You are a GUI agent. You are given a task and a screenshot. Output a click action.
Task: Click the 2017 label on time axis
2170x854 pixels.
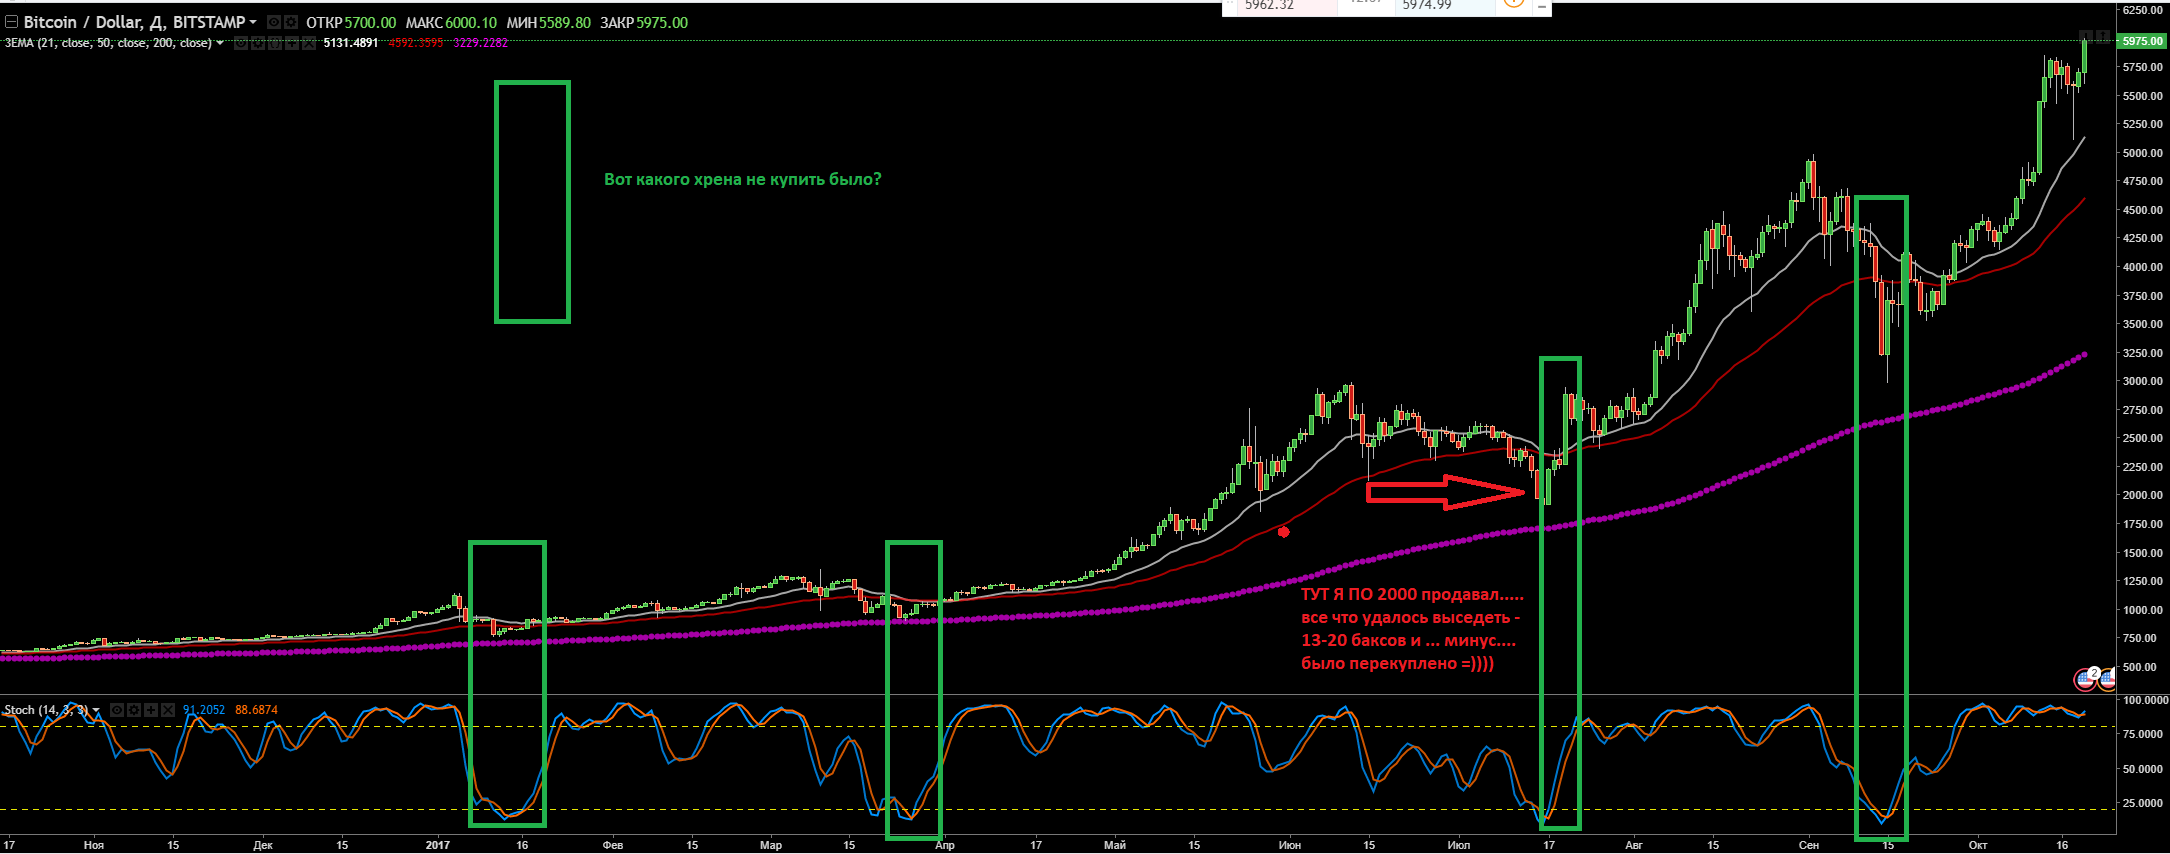coord(437,845)
